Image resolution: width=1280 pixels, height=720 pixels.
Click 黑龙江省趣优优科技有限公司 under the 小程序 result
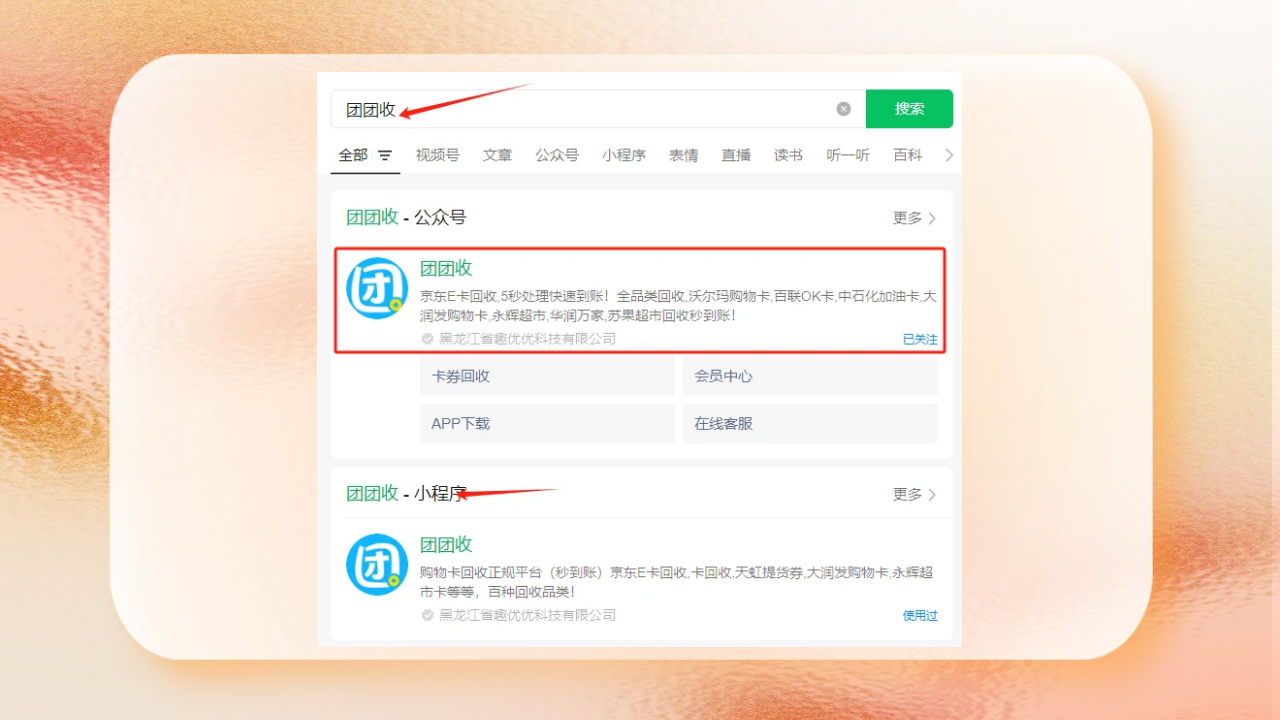click(x=527, y=615)
